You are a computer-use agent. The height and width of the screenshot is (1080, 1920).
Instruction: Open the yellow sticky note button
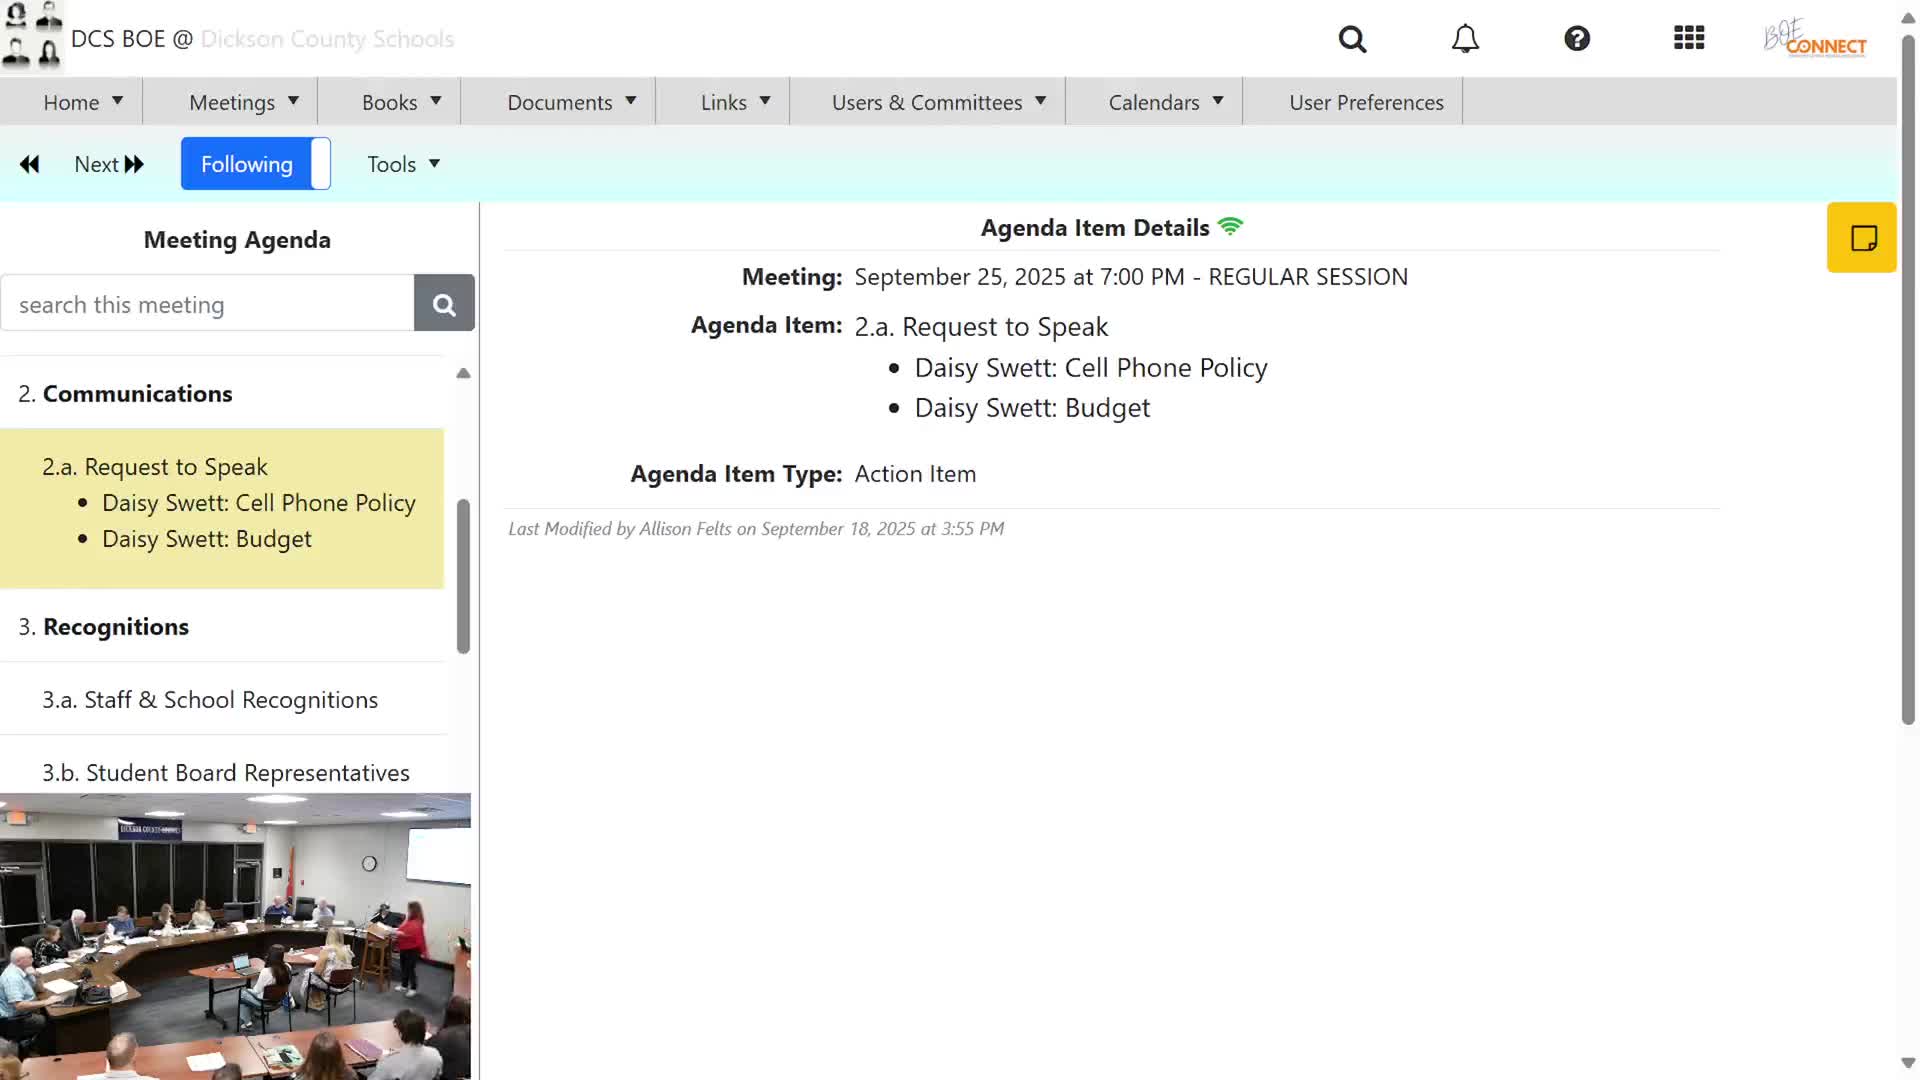(1862, 238)
